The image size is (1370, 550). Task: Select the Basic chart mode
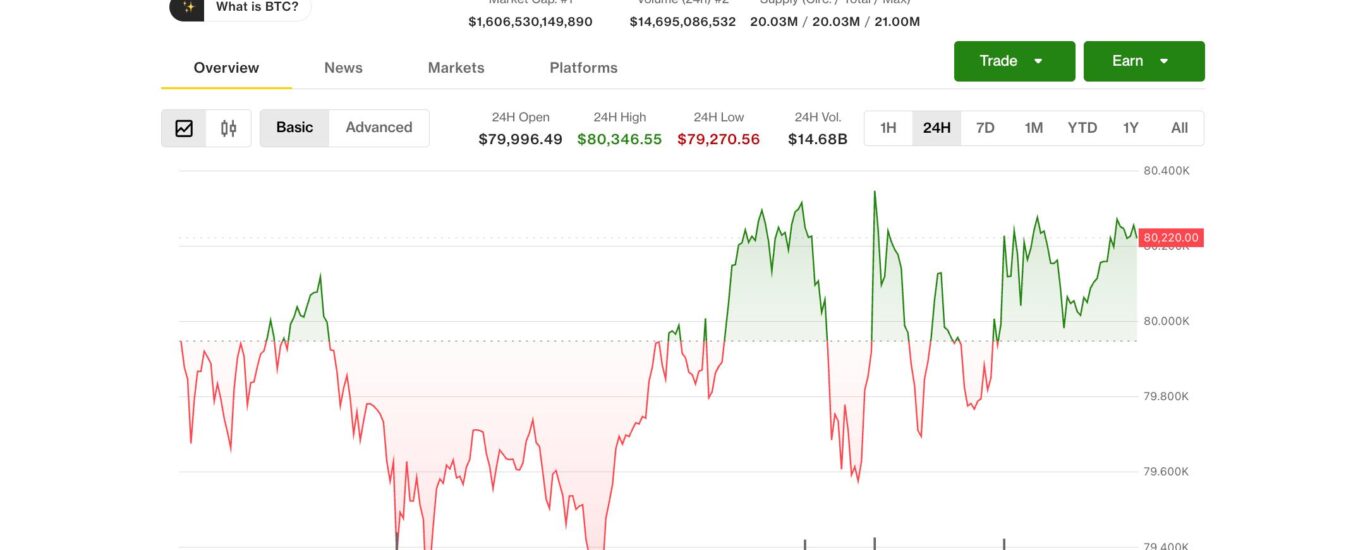coord(295,128)
